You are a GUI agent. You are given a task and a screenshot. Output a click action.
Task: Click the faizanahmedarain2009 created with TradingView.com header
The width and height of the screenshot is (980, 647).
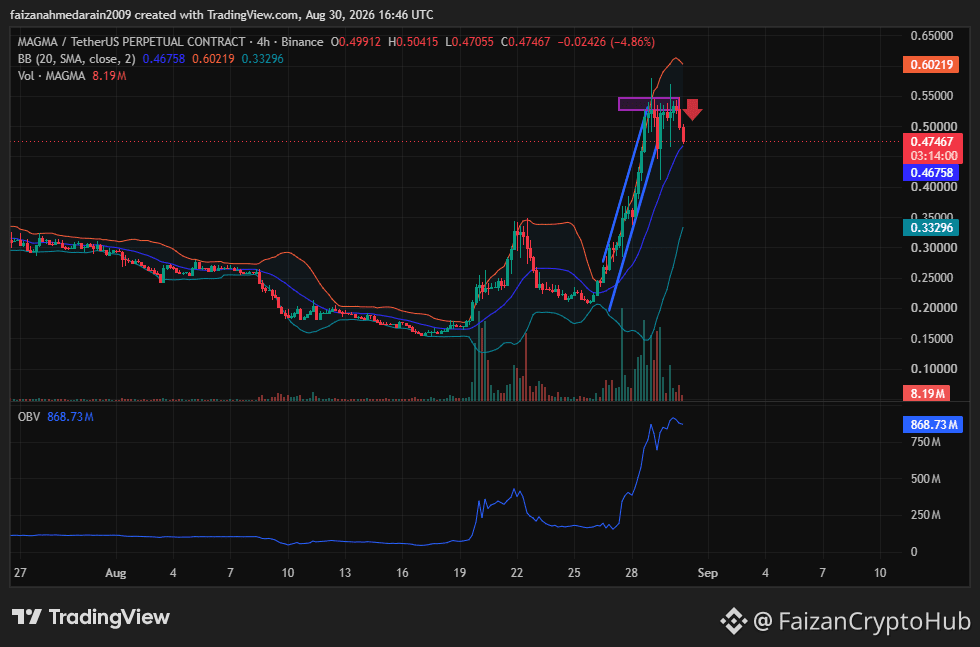[222, 14]
